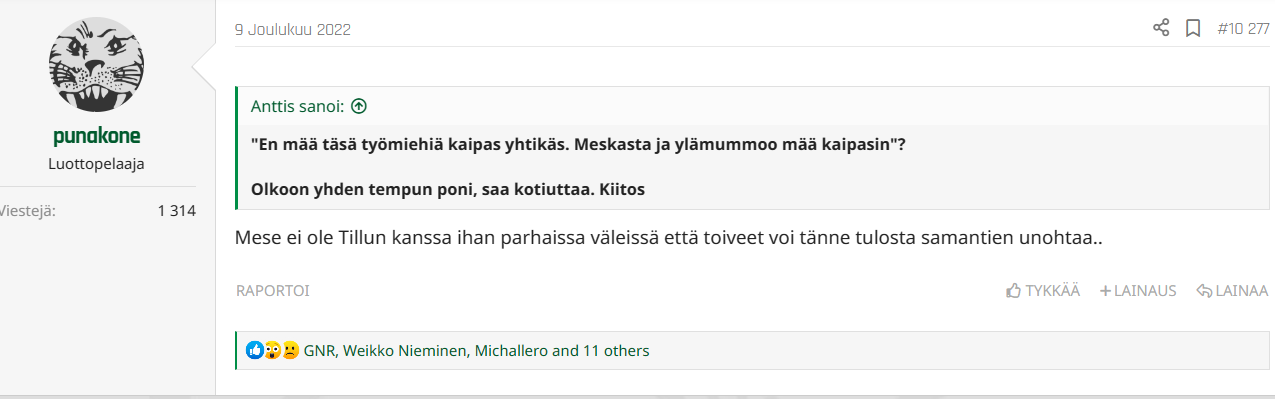Open Michallero's profile link
The width and height of the screenshot is (1275, 399).
pyautogui.click(x=511, y=351)
